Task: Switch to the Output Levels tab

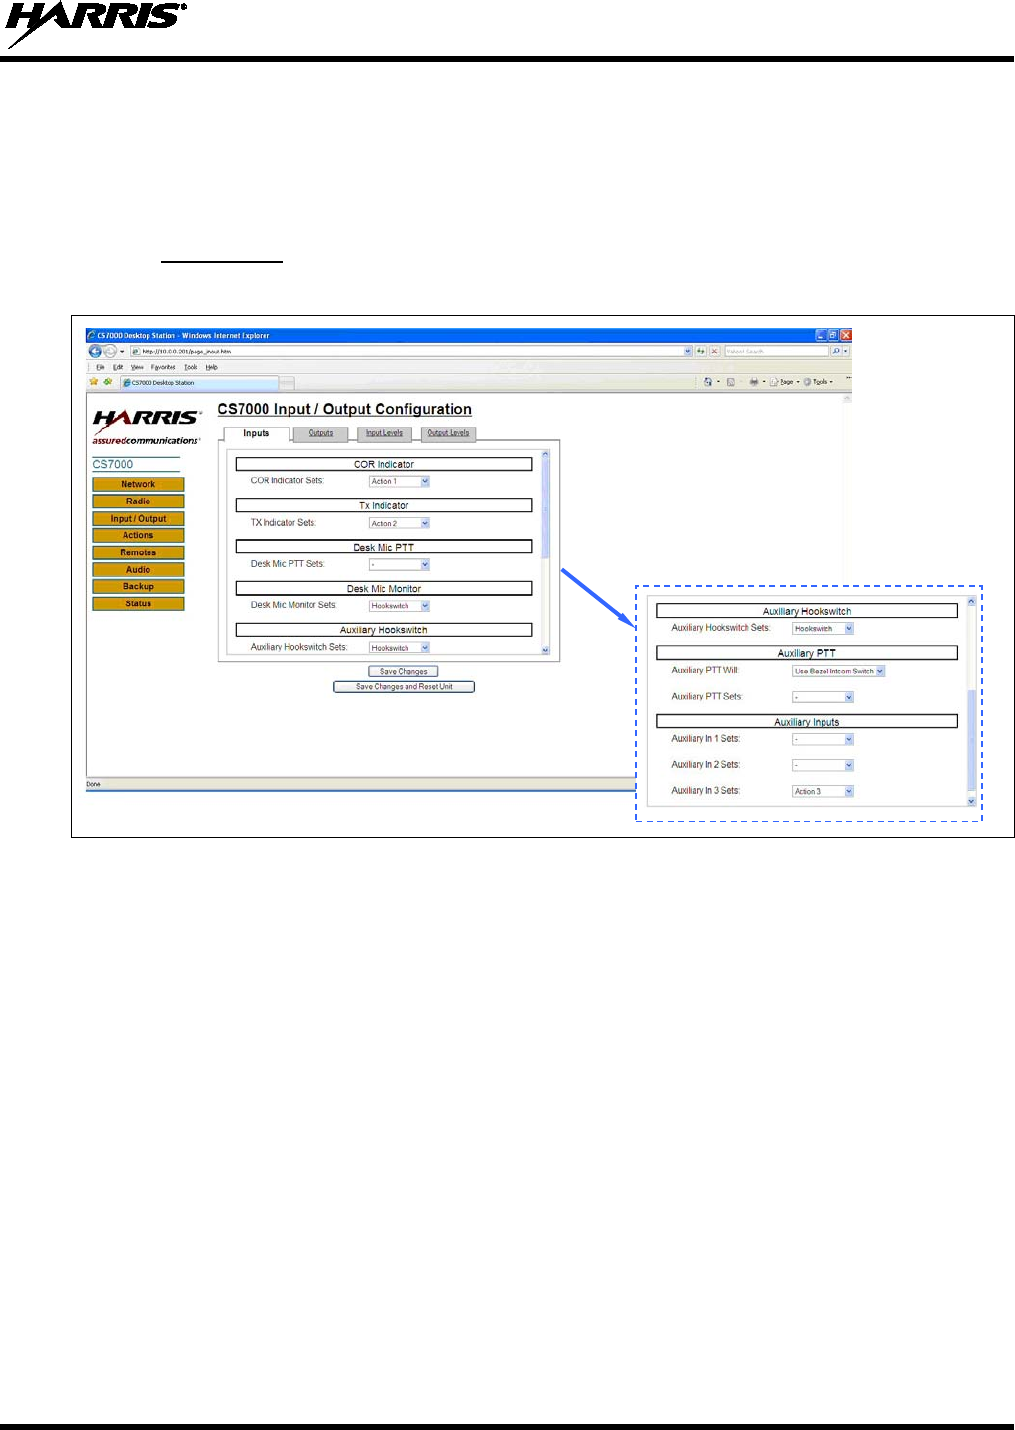Action: [448, 433]
